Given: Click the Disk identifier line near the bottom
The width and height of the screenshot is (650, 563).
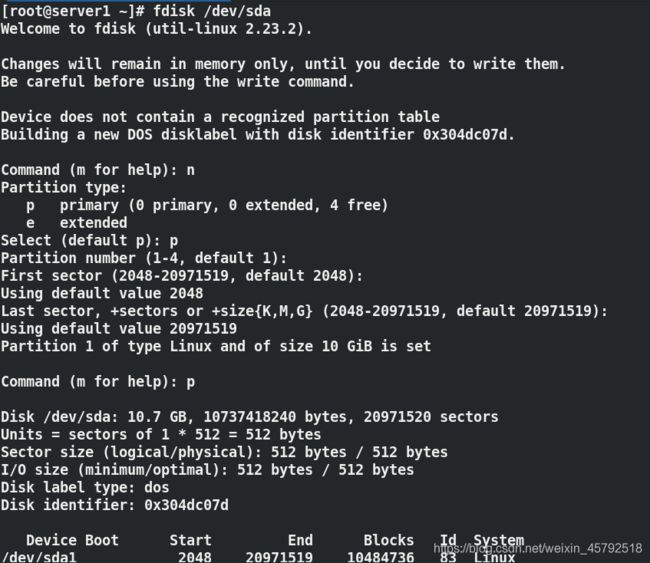Looking at the screenshot, I should tap(114, 505).
